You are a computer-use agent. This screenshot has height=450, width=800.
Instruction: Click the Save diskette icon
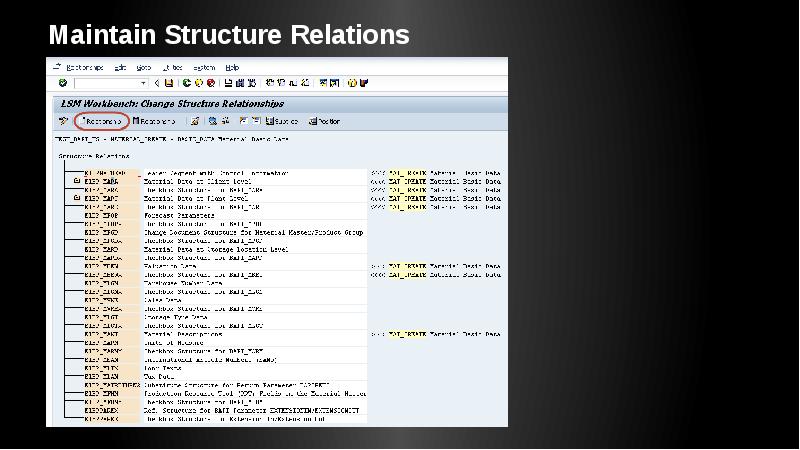tap(169, 83)
